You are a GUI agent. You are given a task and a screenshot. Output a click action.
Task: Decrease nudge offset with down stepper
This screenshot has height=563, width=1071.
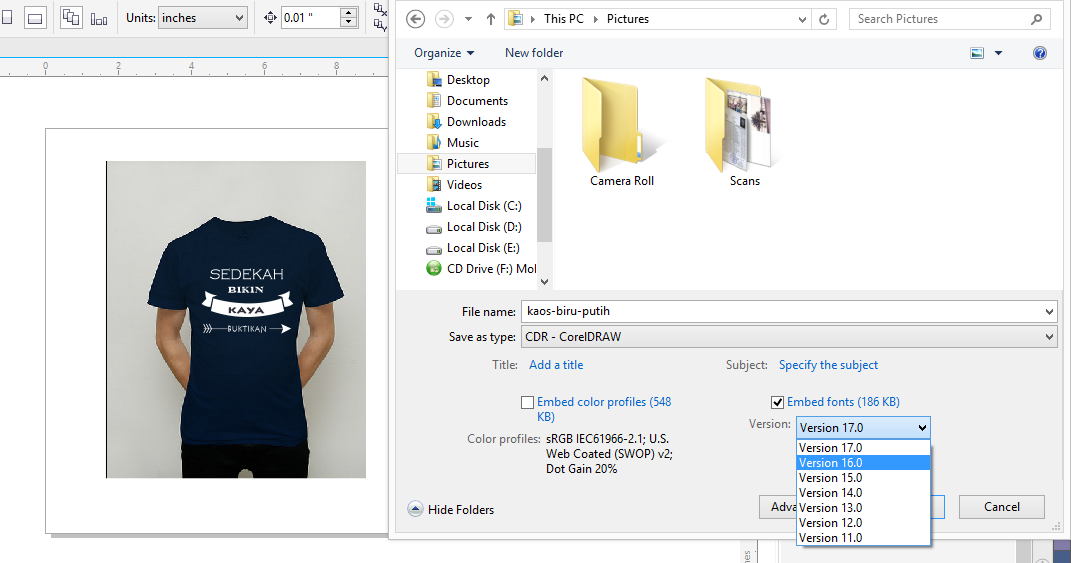(x=348, y=23)
